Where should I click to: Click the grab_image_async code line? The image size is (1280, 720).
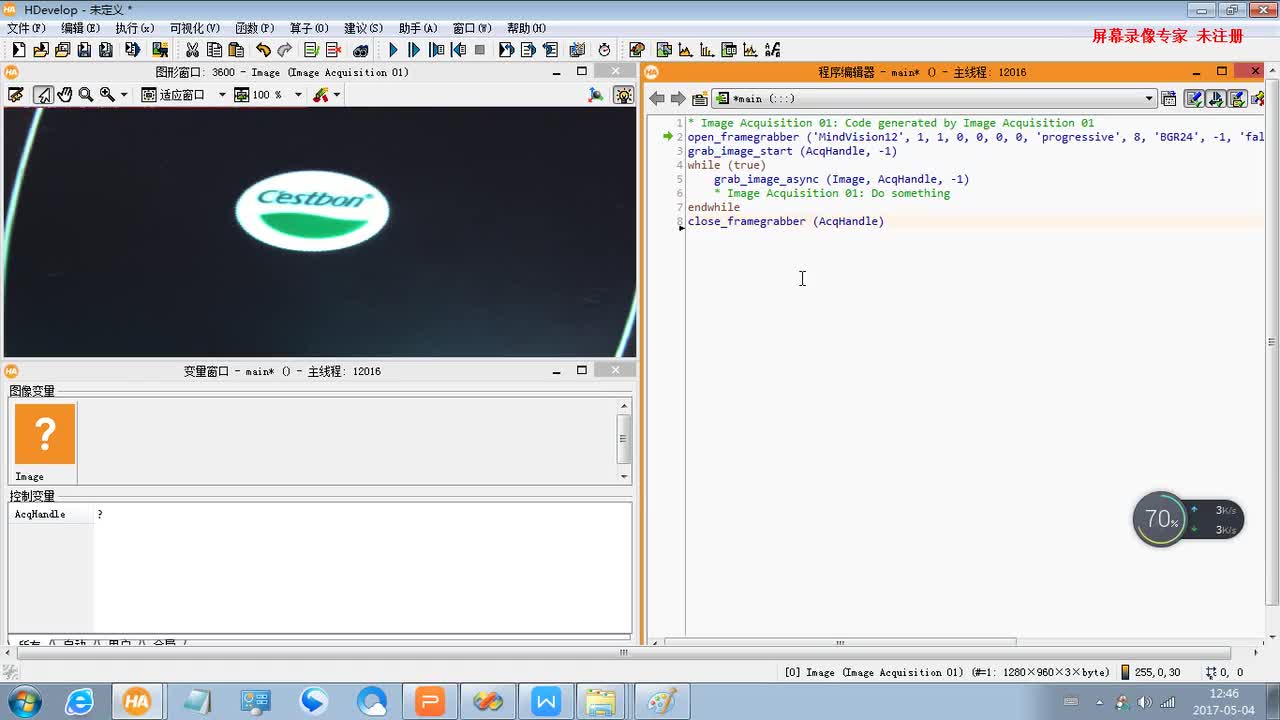coord(841,179)
